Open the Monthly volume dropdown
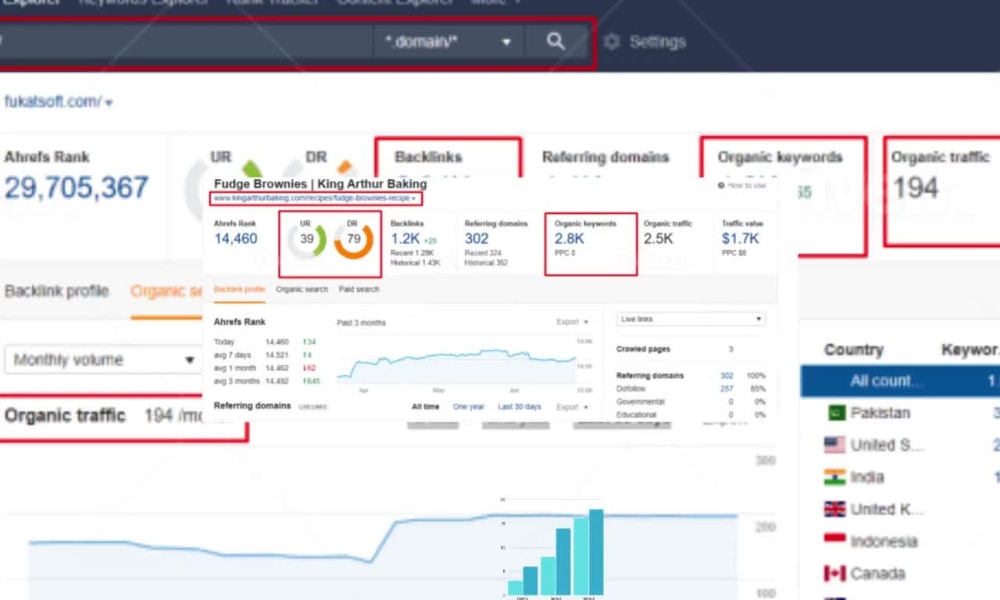The width and height of the screenshot is (1000, 600). click(x=102, y=360)
